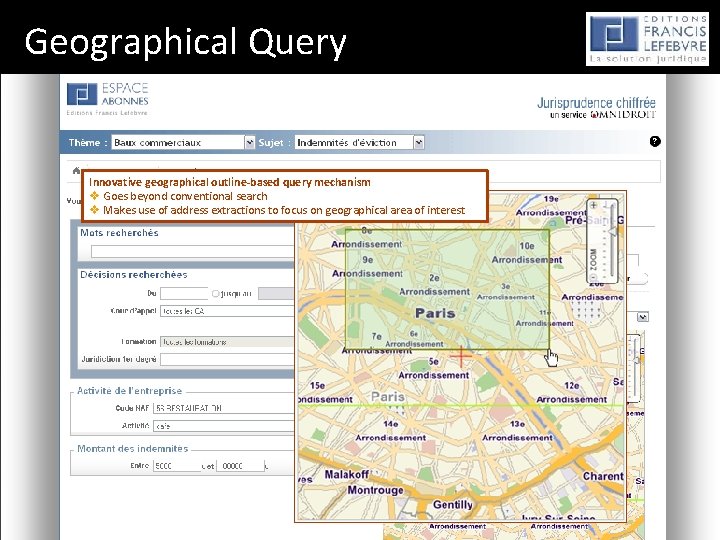
Task: Click the Jurisprudence chiffrée service logo
Action: [x=596, y=108]
